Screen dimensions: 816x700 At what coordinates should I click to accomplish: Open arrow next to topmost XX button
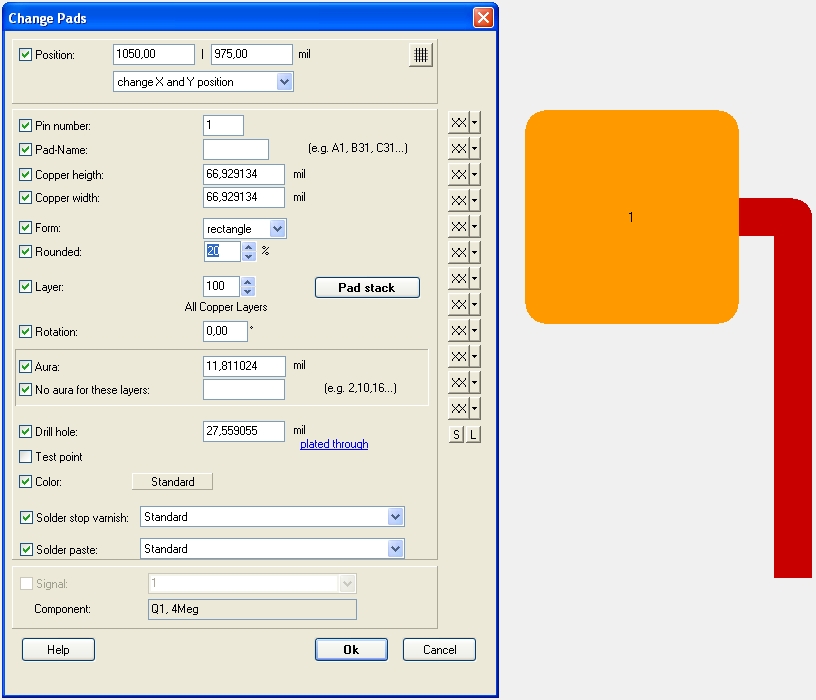point(475,122)
